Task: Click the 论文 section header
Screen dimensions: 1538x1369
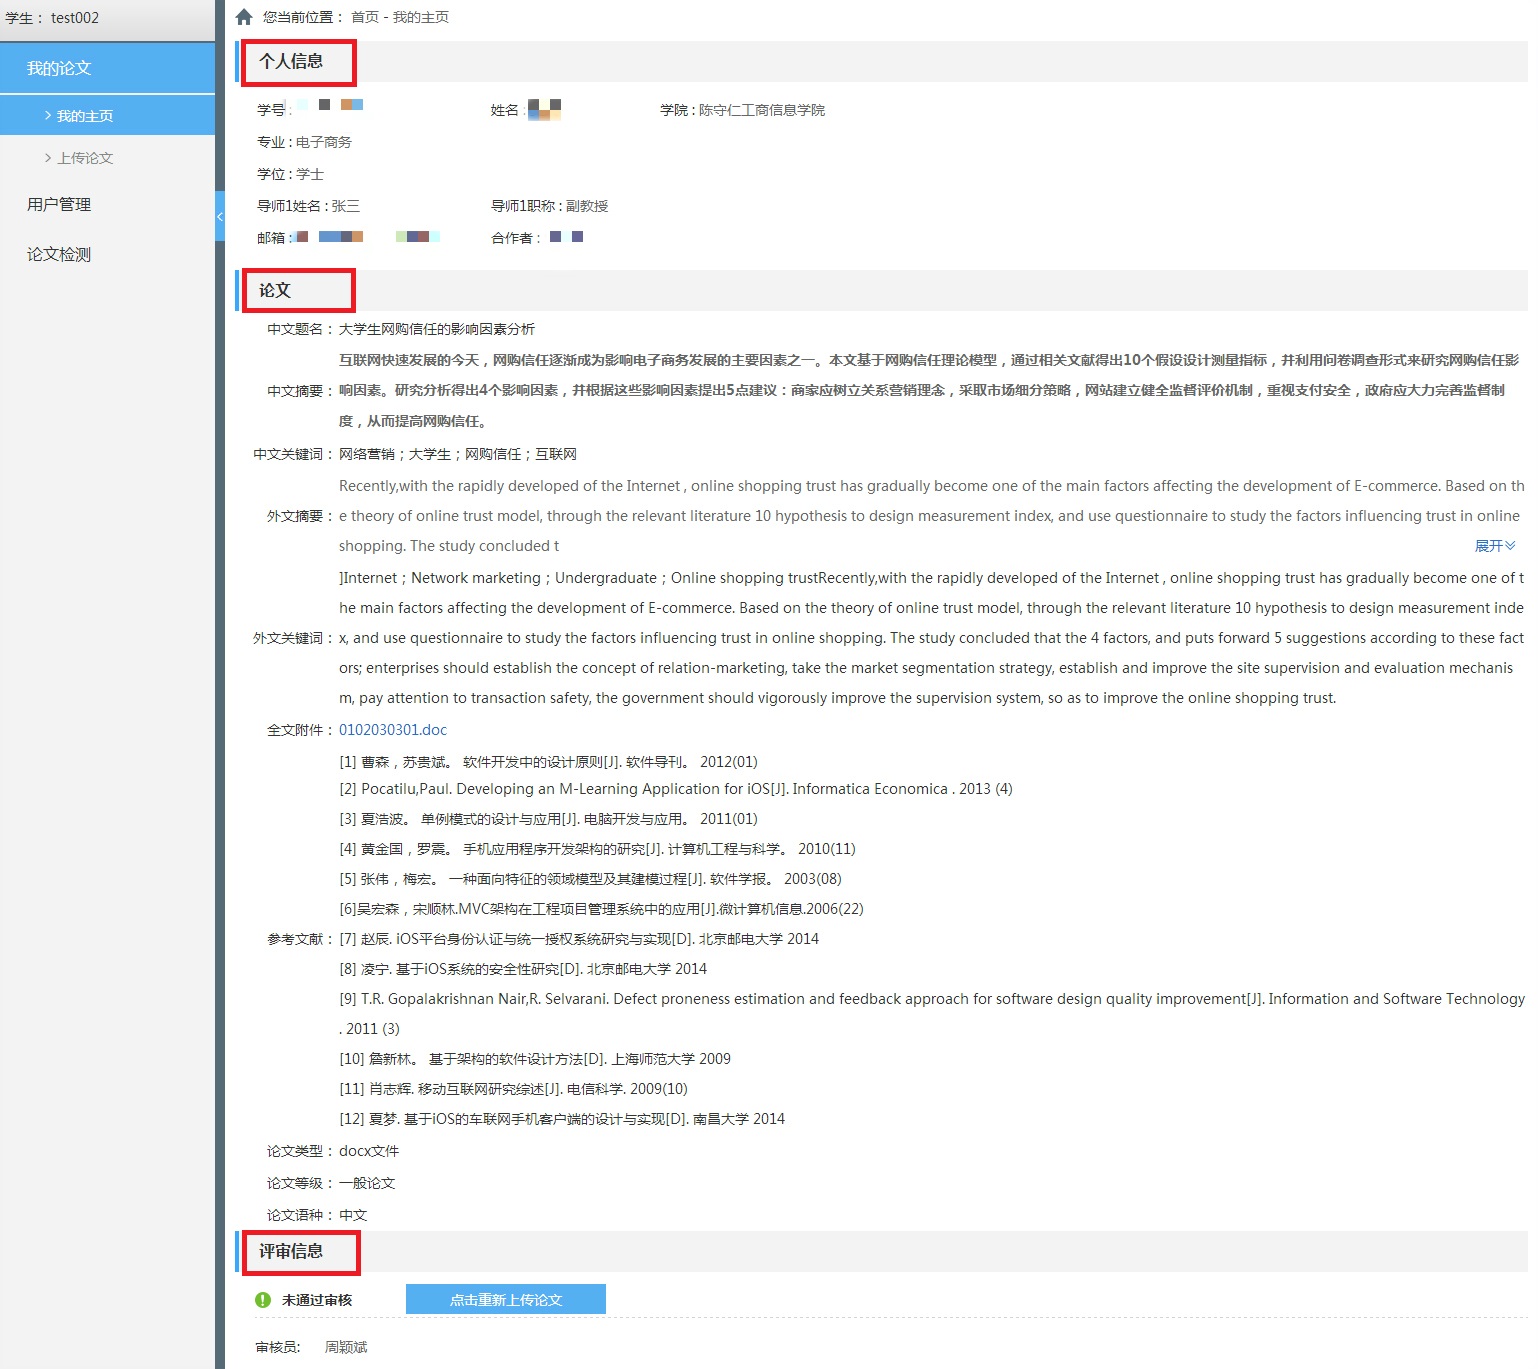Action: pos(275,290)
